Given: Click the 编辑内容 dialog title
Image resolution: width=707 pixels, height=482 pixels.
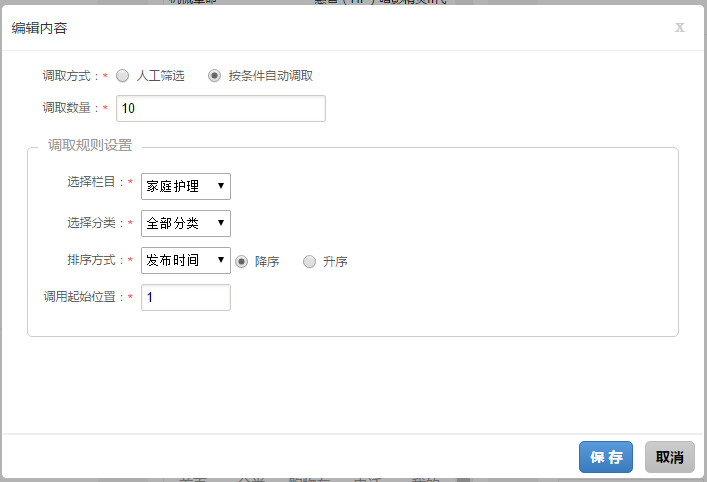Looking at the screenshot, I should tap(40, 28).
